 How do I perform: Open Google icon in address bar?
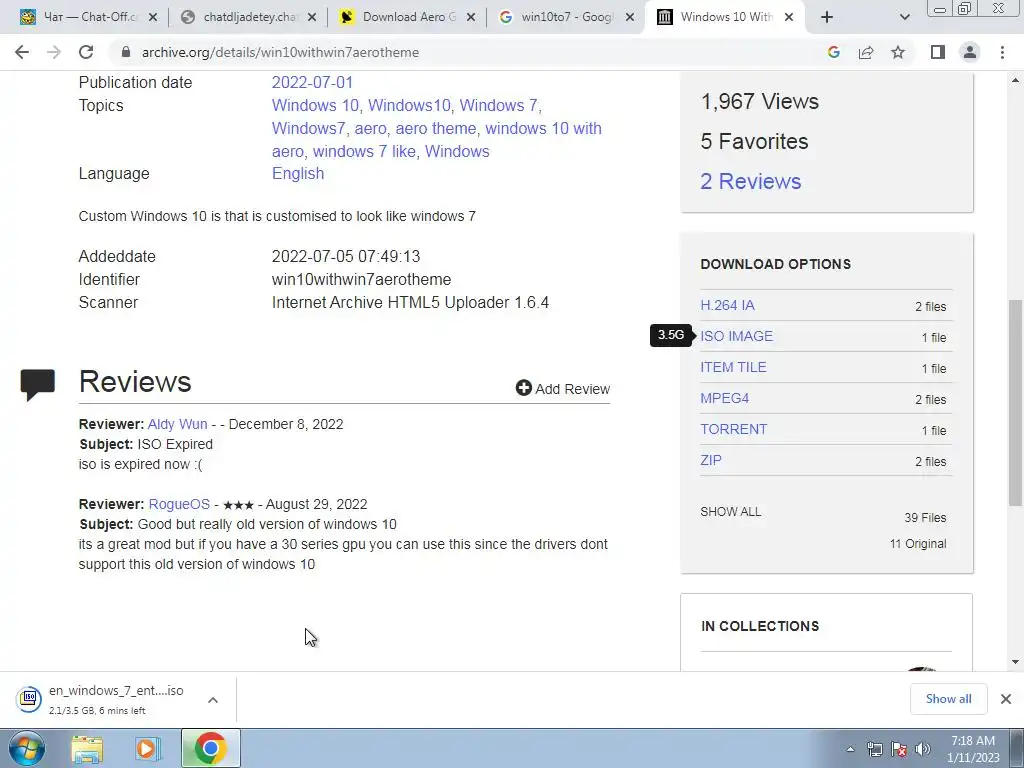(x=833, y=52)
